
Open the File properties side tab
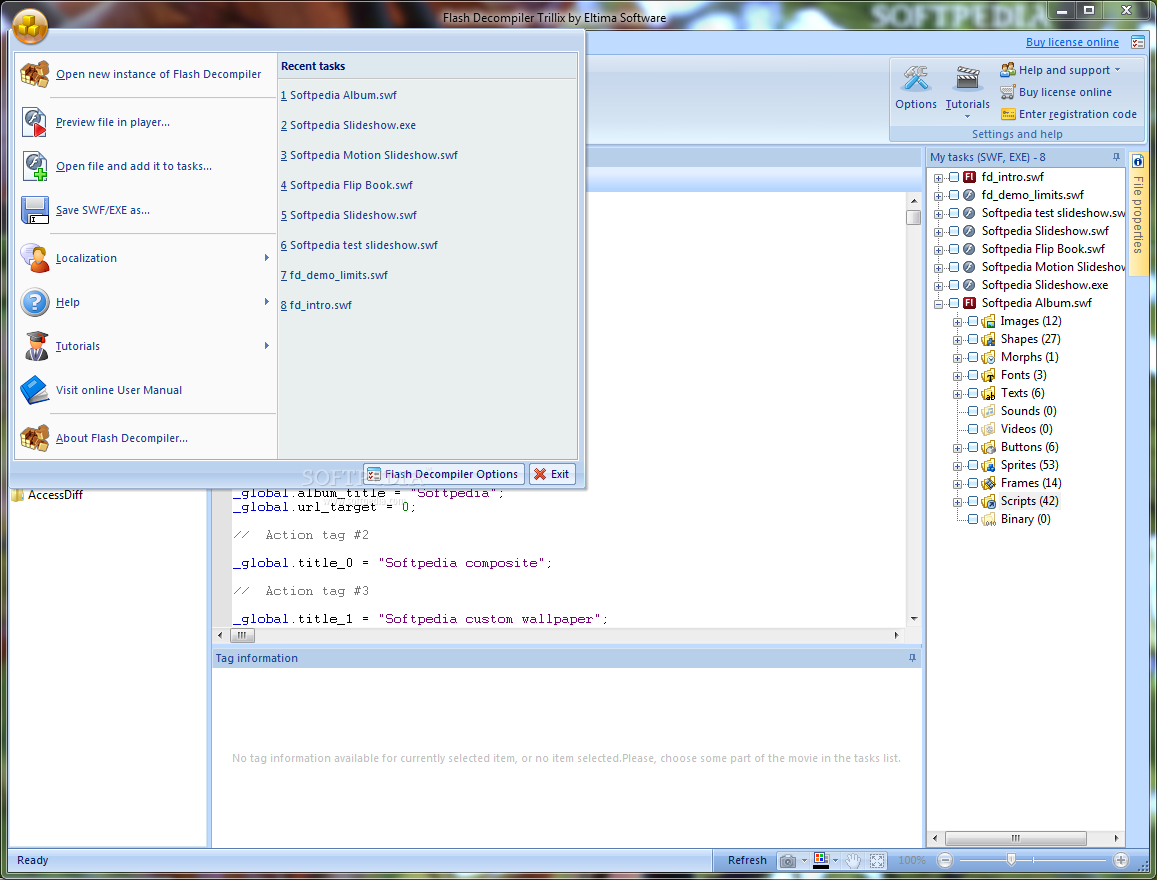pos(1138,214)
